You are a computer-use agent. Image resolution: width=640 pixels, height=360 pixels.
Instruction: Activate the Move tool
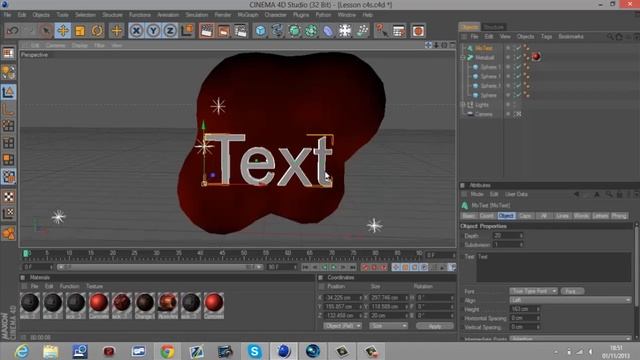63,31
